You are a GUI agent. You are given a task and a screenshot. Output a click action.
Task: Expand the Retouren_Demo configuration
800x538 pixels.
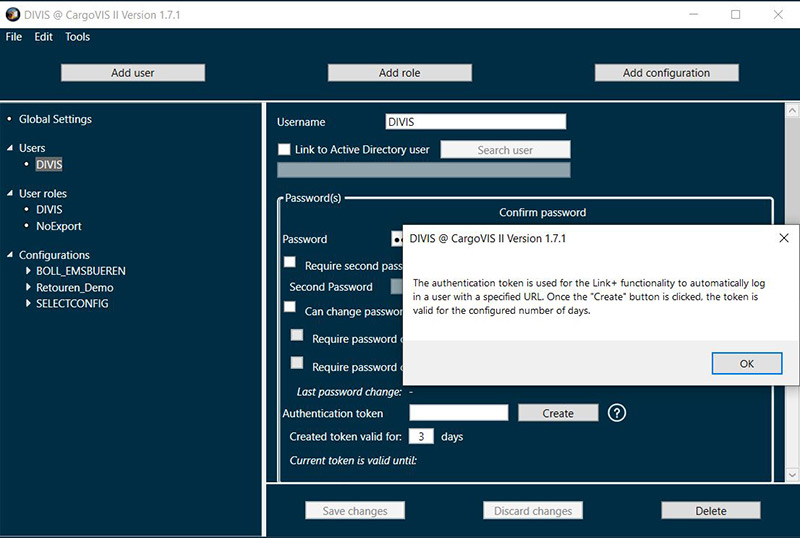28,287
